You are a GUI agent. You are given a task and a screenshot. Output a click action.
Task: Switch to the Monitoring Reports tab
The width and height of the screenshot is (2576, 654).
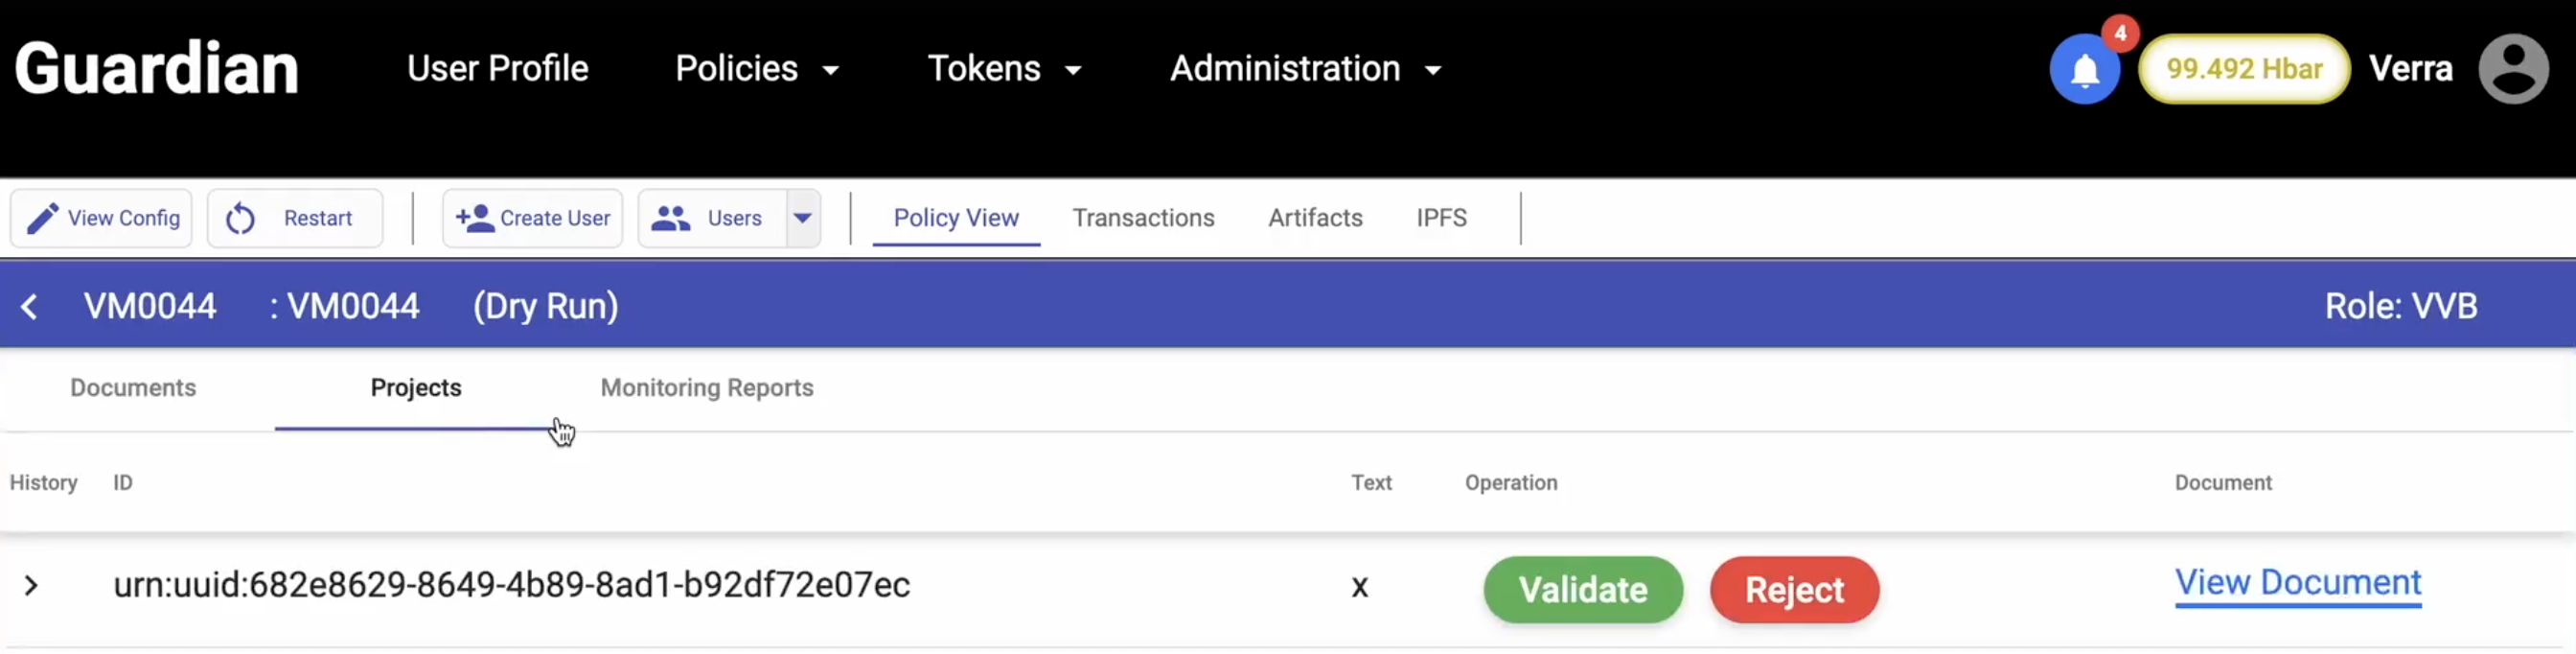[706, 388]
